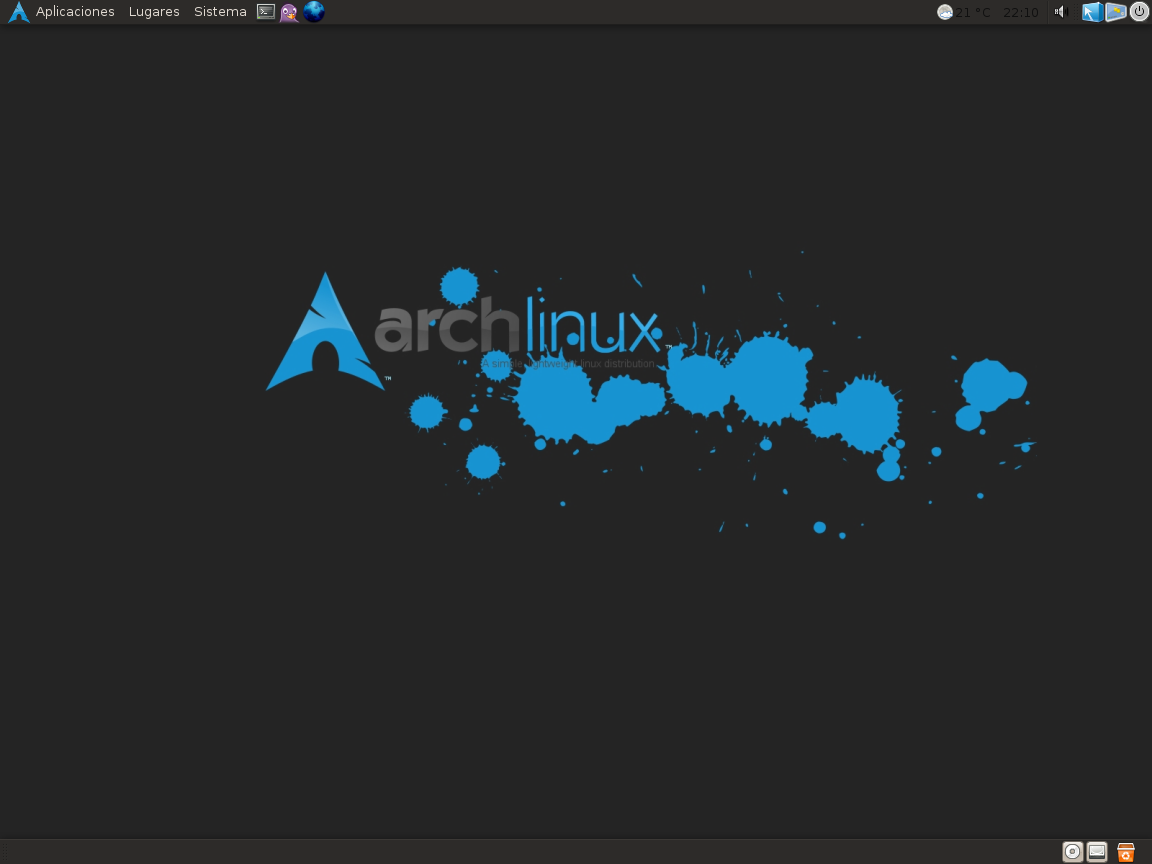Open the orange trash bin icon

(1126, 852)
